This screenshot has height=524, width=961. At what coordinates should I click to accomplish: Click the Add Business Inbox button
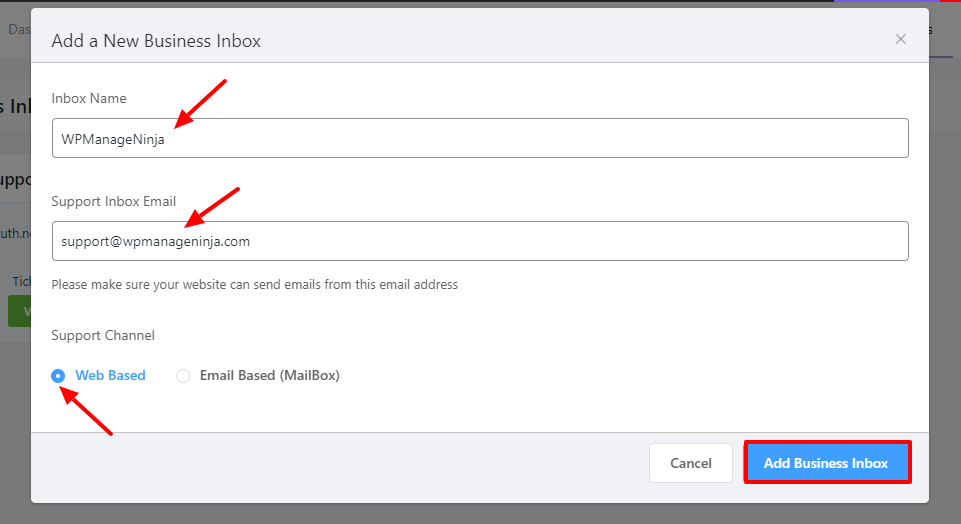coord(827,463)
